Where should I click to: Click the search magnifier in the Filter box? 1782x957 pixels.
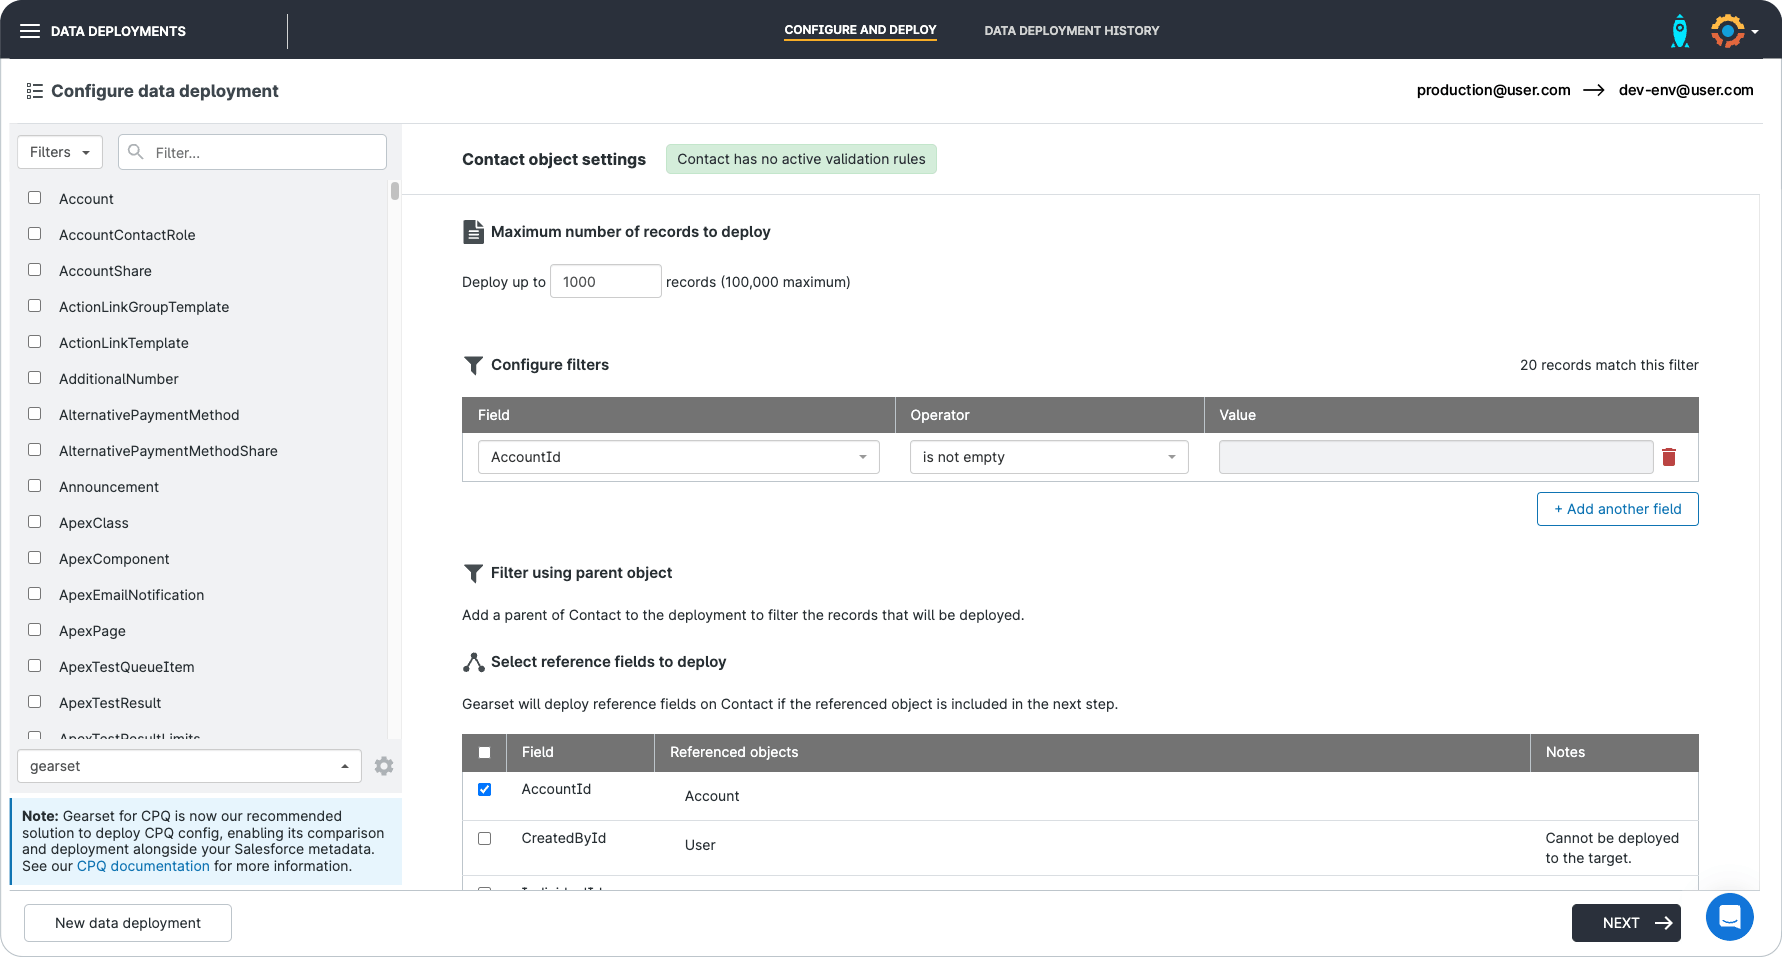pyautogui.click(x=136, y=152)
